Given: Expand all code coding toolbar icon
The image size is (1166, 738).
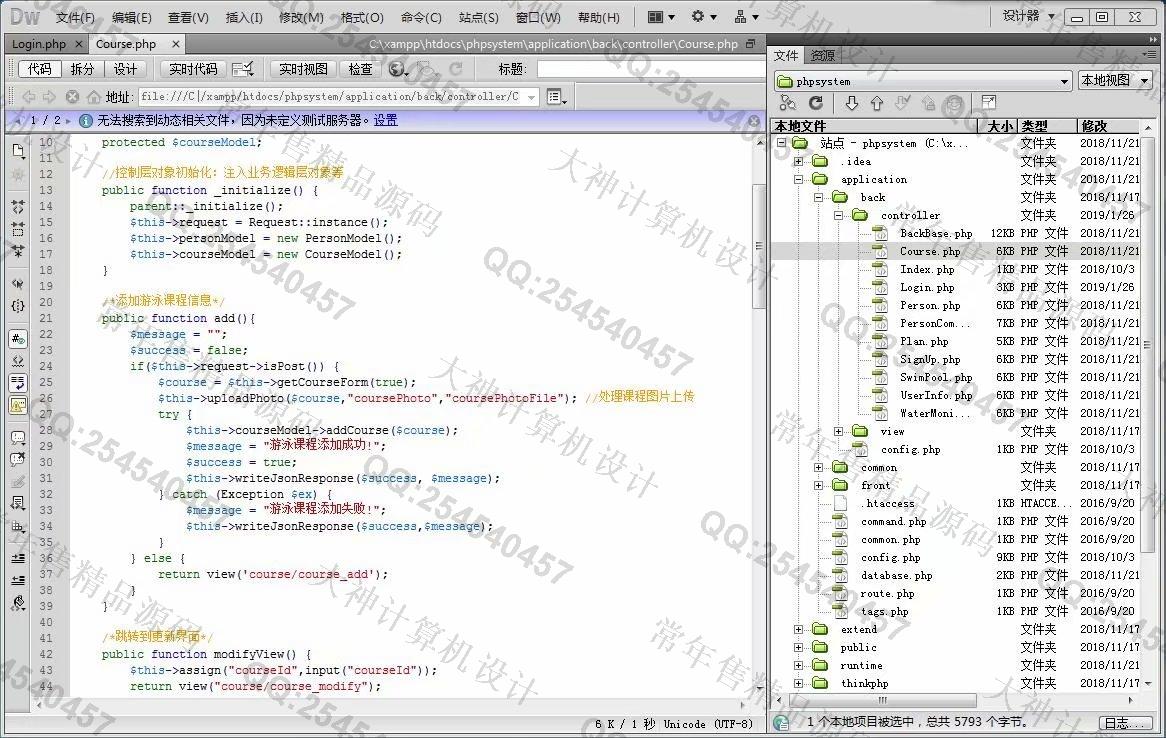Looking at the screenshot, I should [18, 251].
